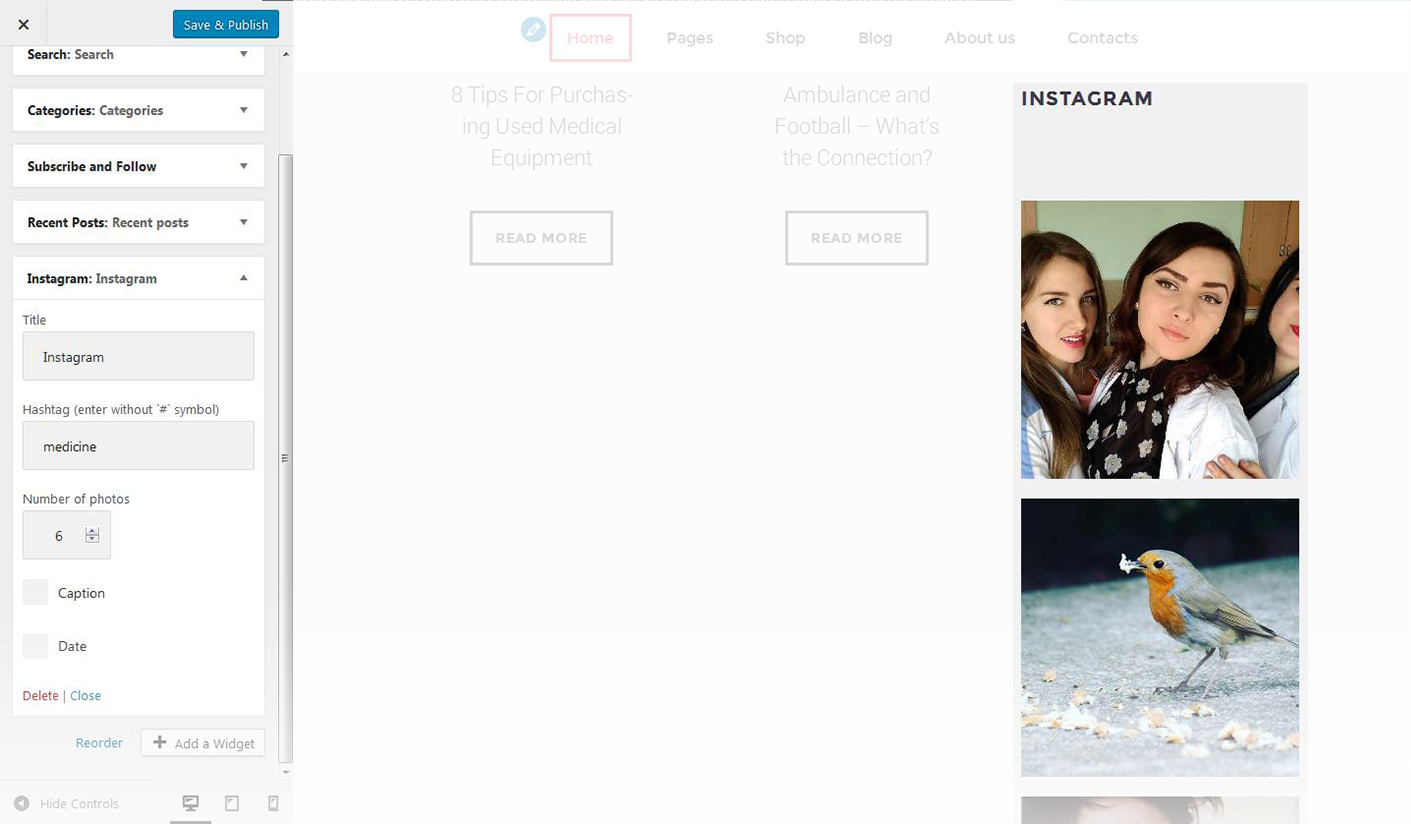Viewport: 1411px width, 824px height.
Task: Switch to mobile preview device icon
Action: coord(273,803)
